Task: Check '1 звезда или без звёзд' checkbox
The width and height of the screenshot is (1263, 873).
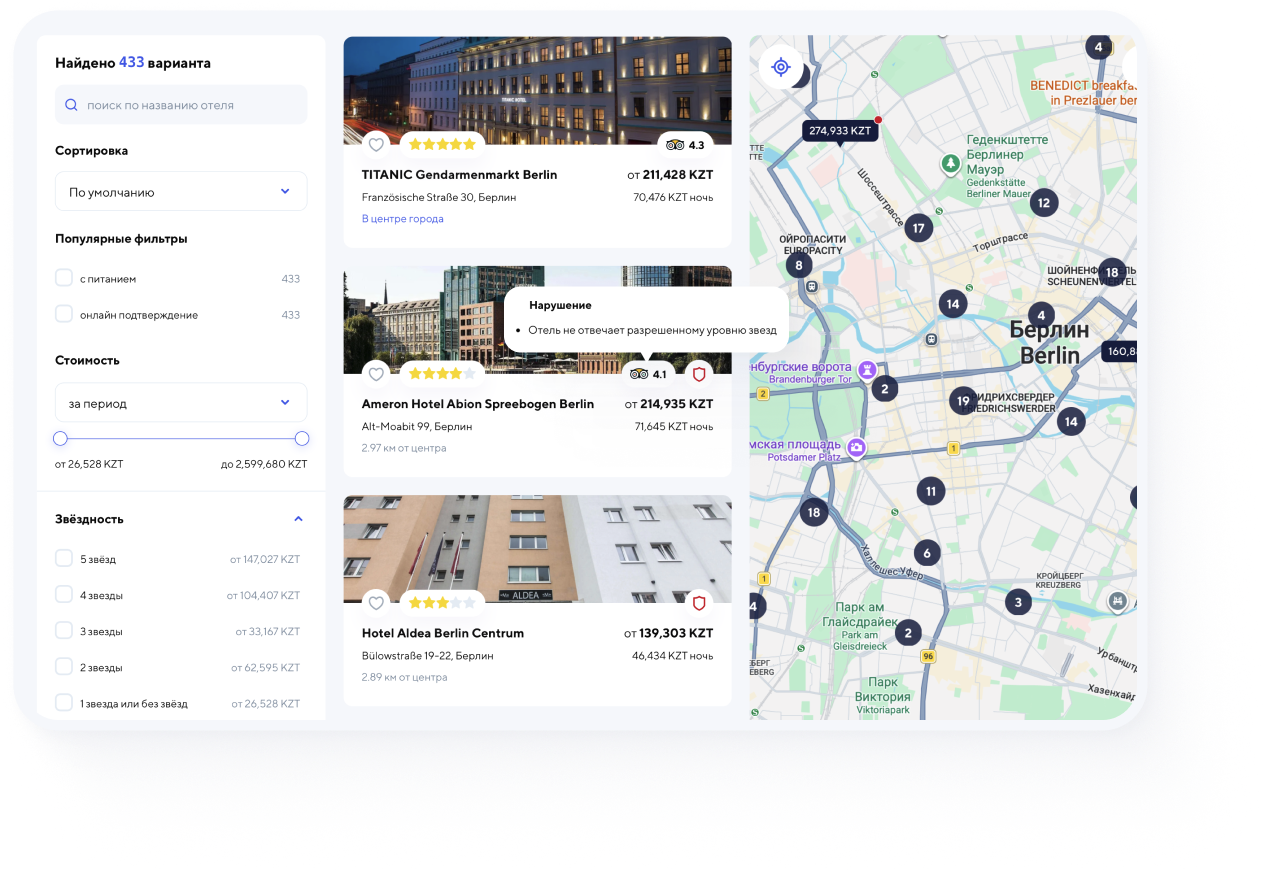Action: point(64,702)
